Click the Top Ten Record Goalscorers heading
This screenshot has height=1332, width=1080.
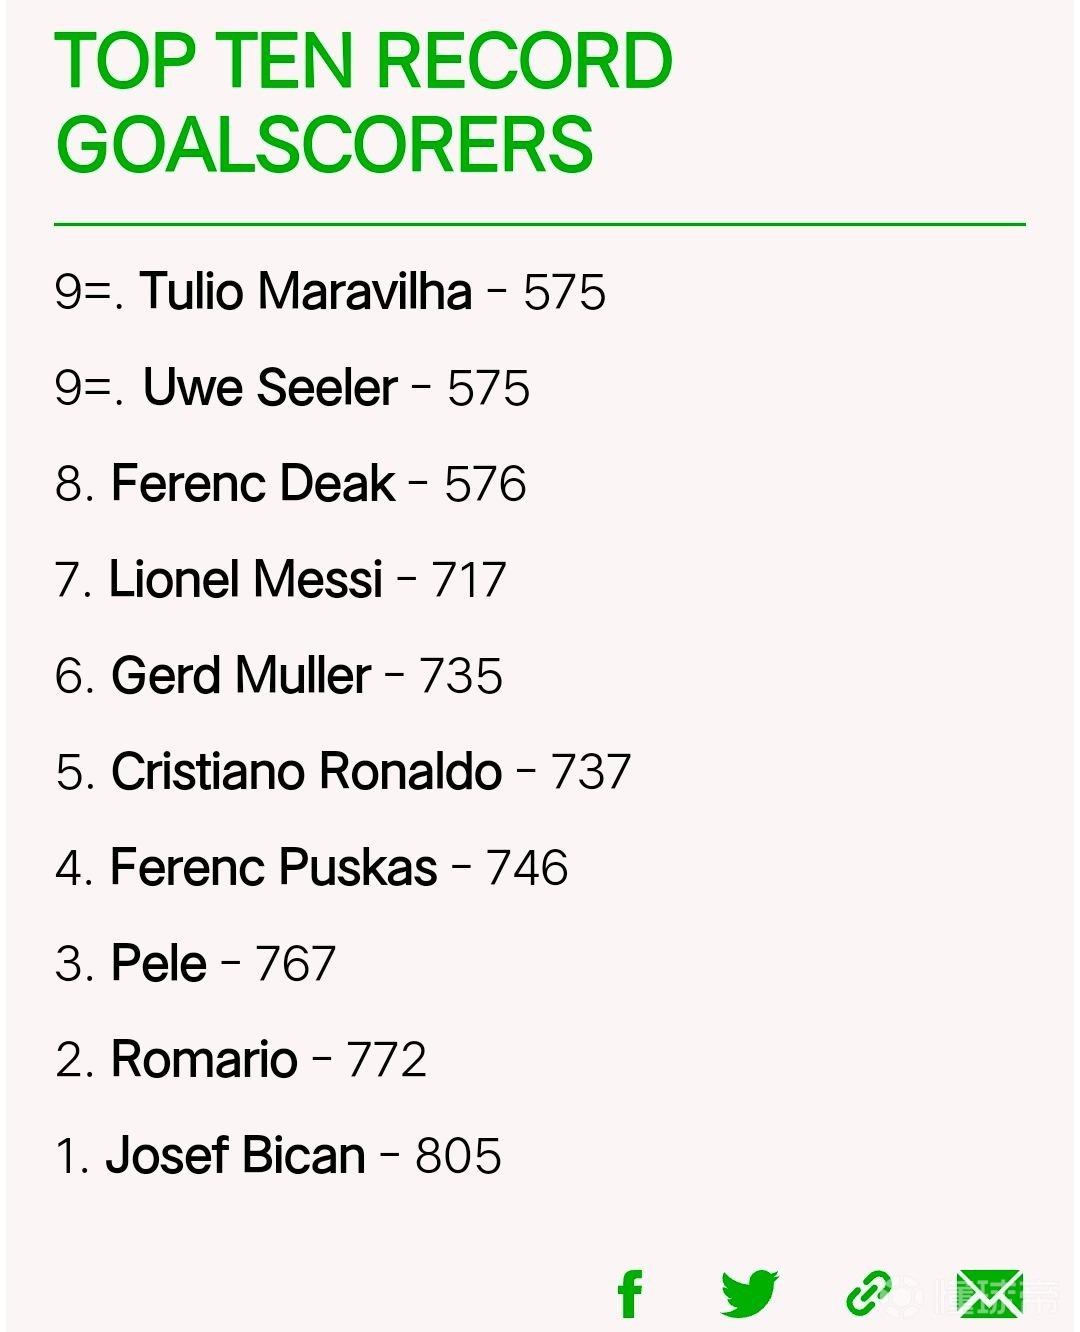(x=364, y=102)
